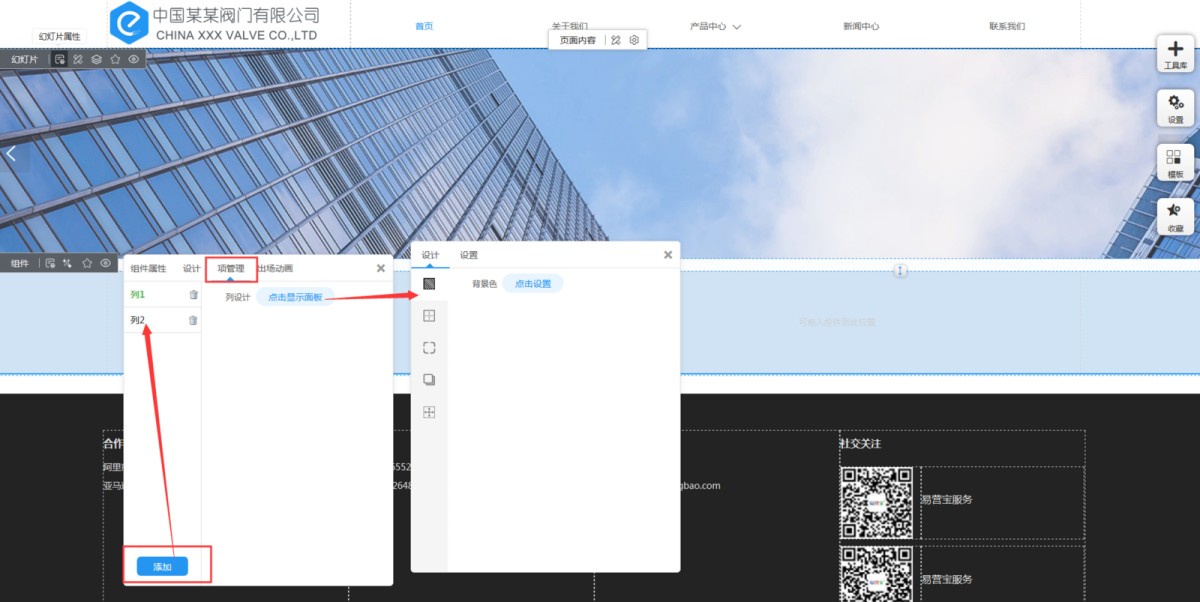Switch to the 出场动画 tab
The width and height of the screenshot is (1200, 602).
coord(275,268)
